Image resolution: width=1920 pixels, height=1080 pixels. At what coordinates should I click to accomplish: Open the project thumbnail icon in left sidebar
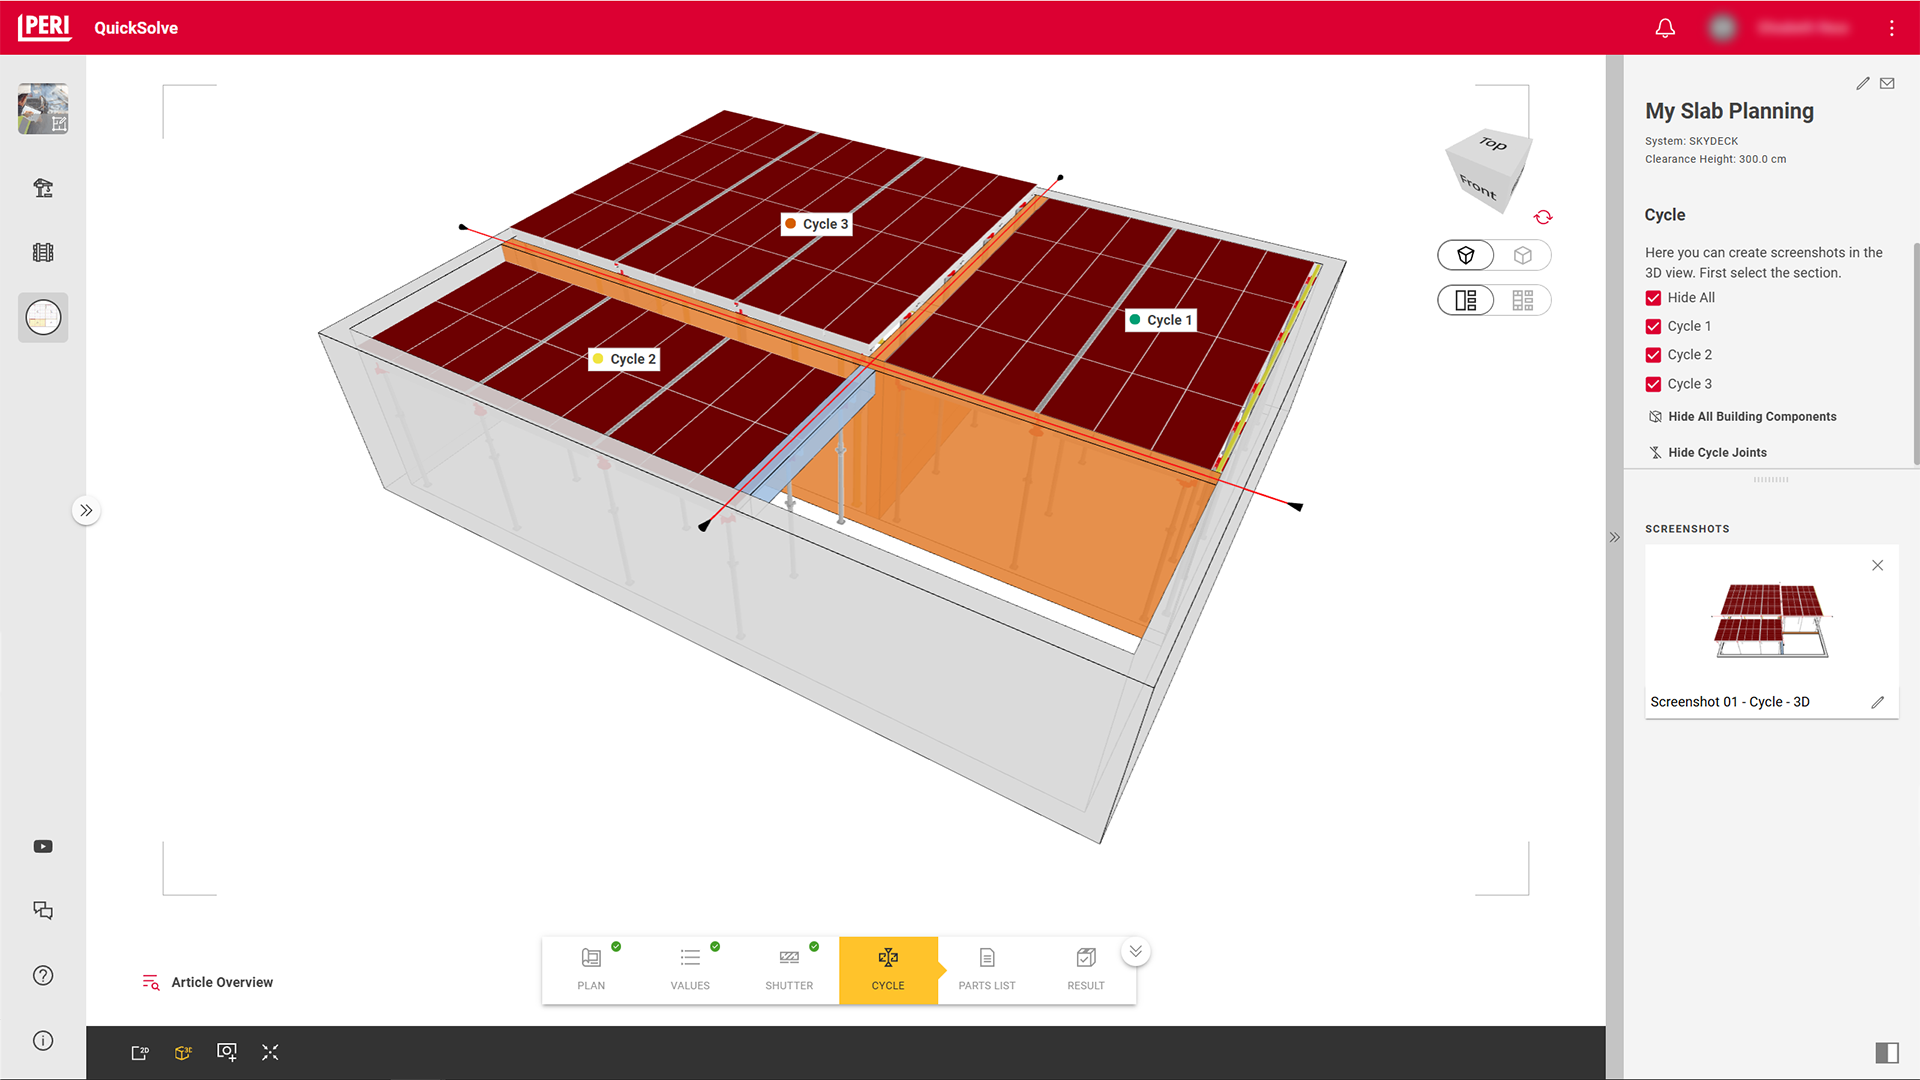click(x=43, y=109)
